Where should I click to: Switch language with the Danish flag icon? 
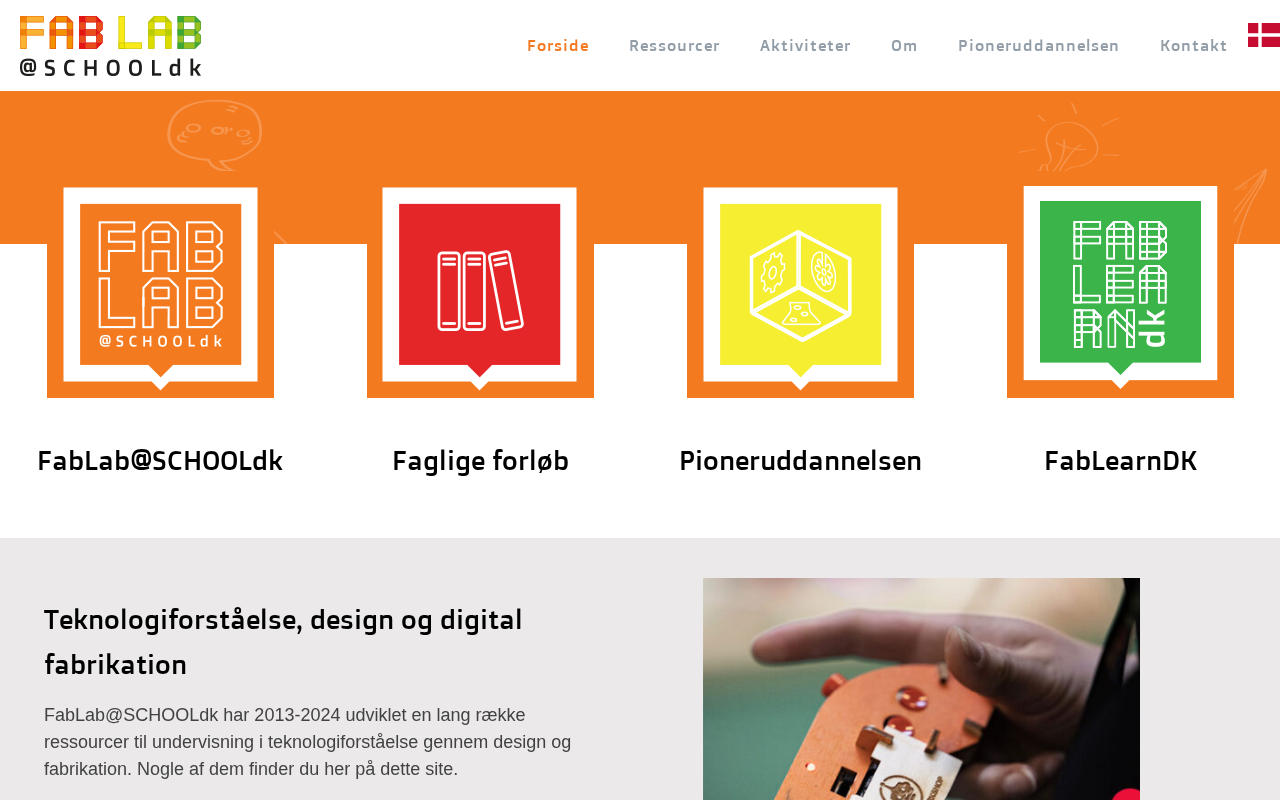coord(1264,35)
